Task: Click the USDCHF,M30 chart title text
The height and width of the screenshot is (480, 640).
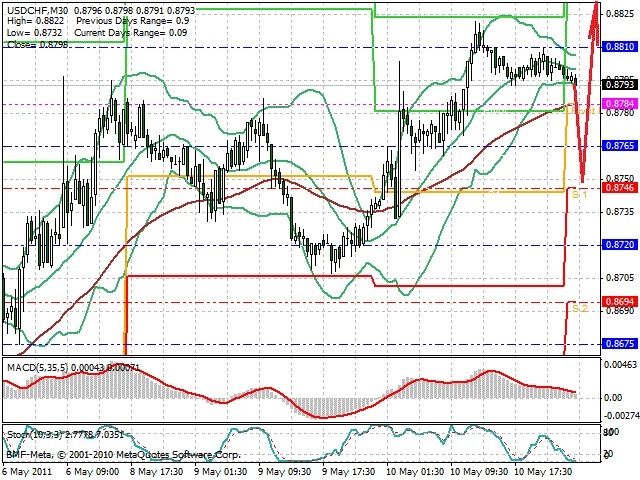Action: [38, 9]
